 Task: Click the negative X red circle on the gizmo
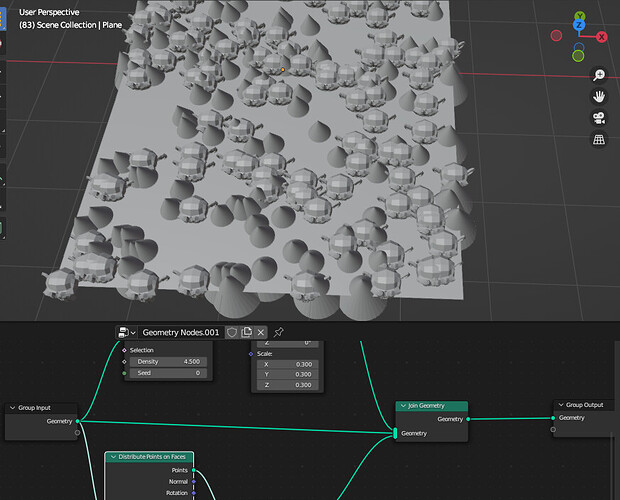tap(556, 36)
